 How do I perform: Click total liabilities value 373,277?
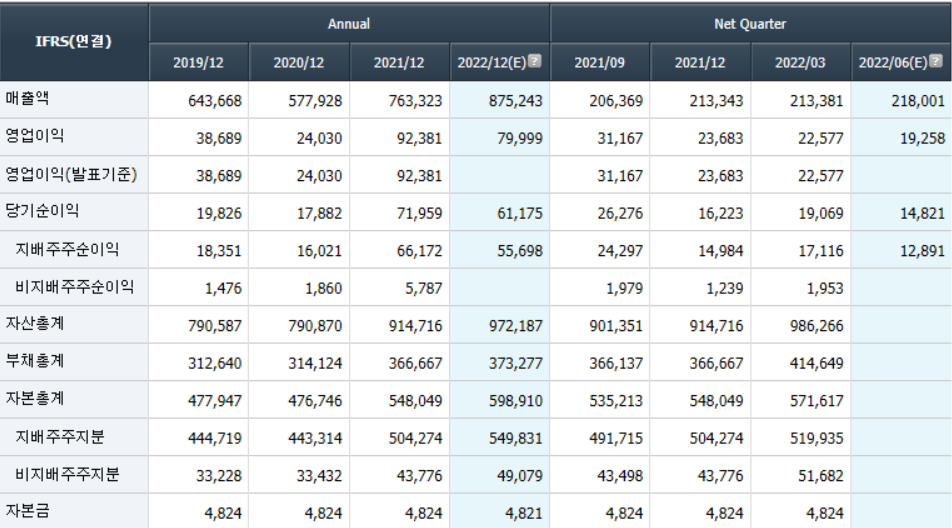click(515, 364)
